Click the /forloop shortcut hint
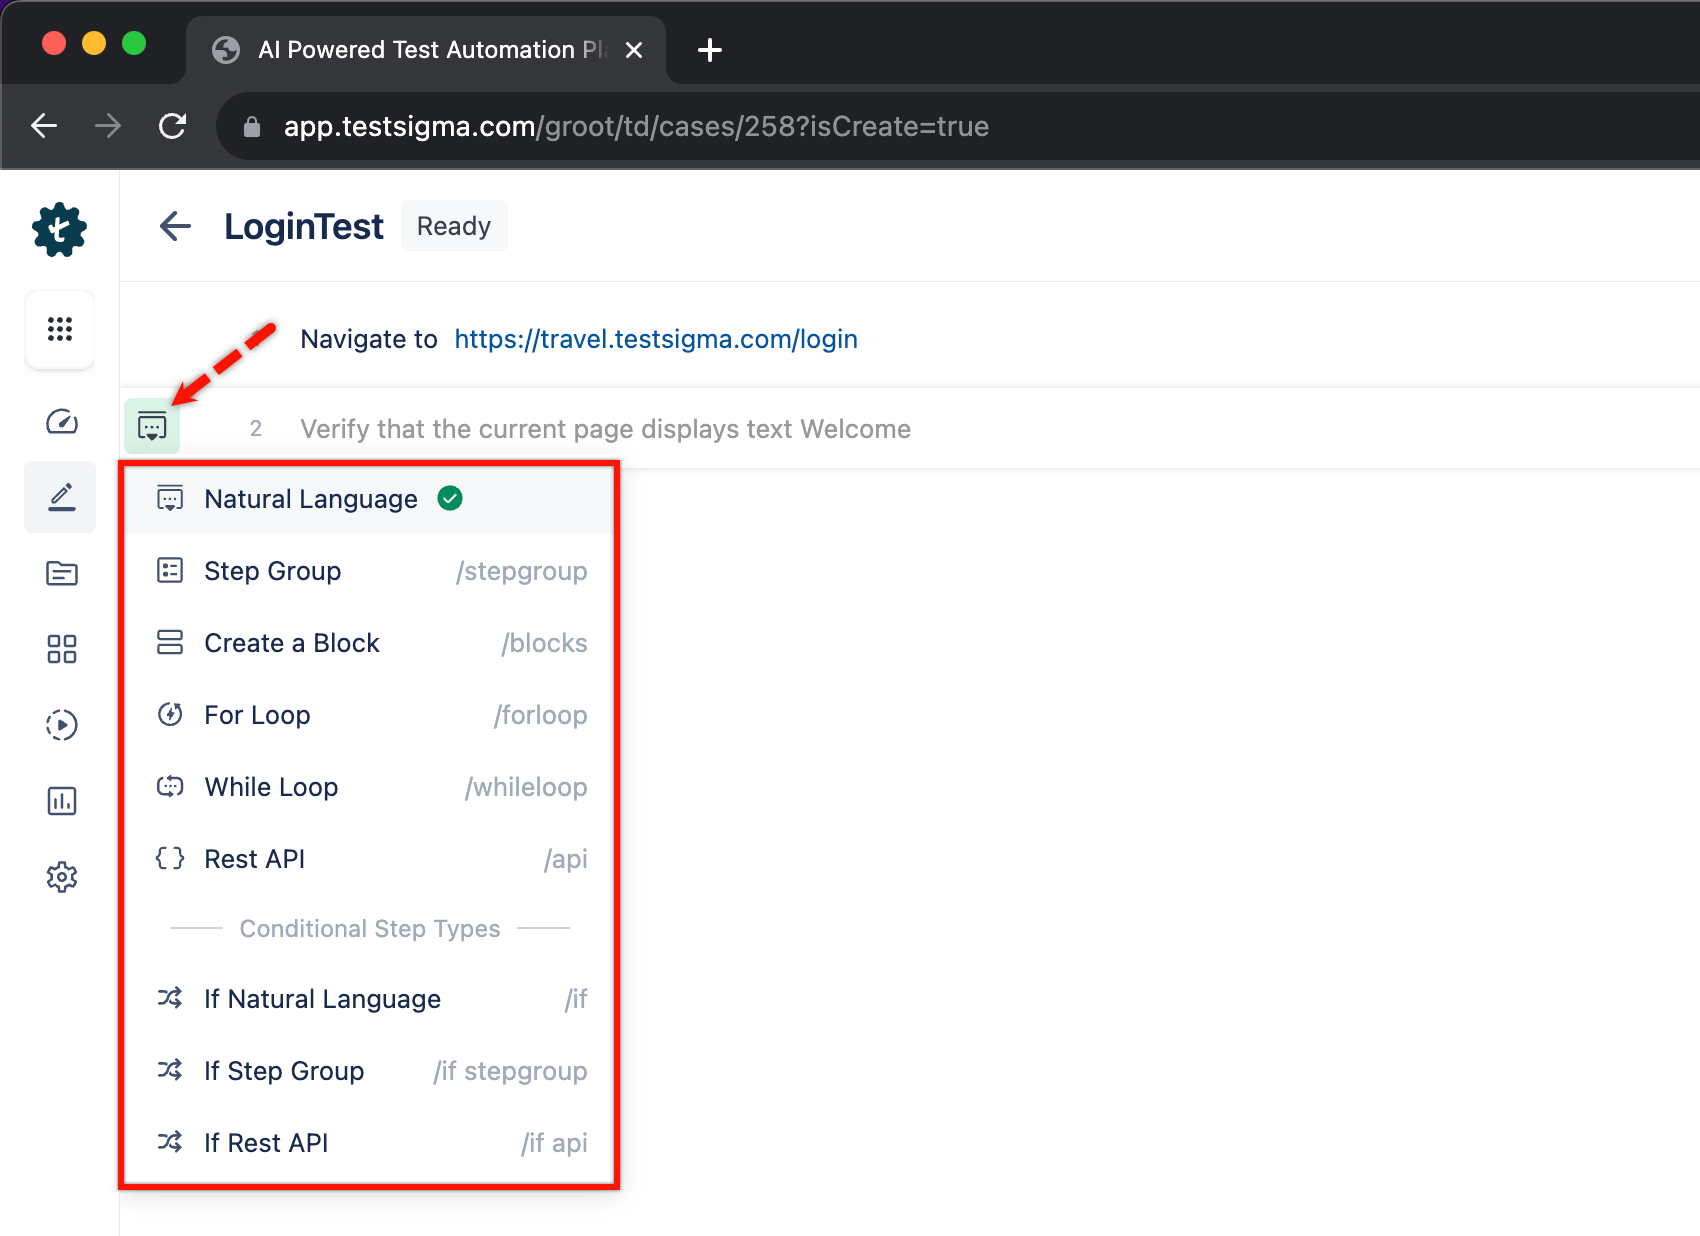 coord(541,715)
